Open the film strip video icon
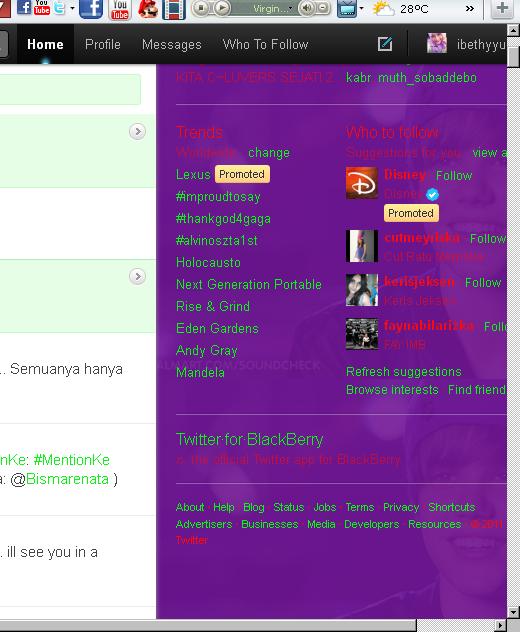 174,9
